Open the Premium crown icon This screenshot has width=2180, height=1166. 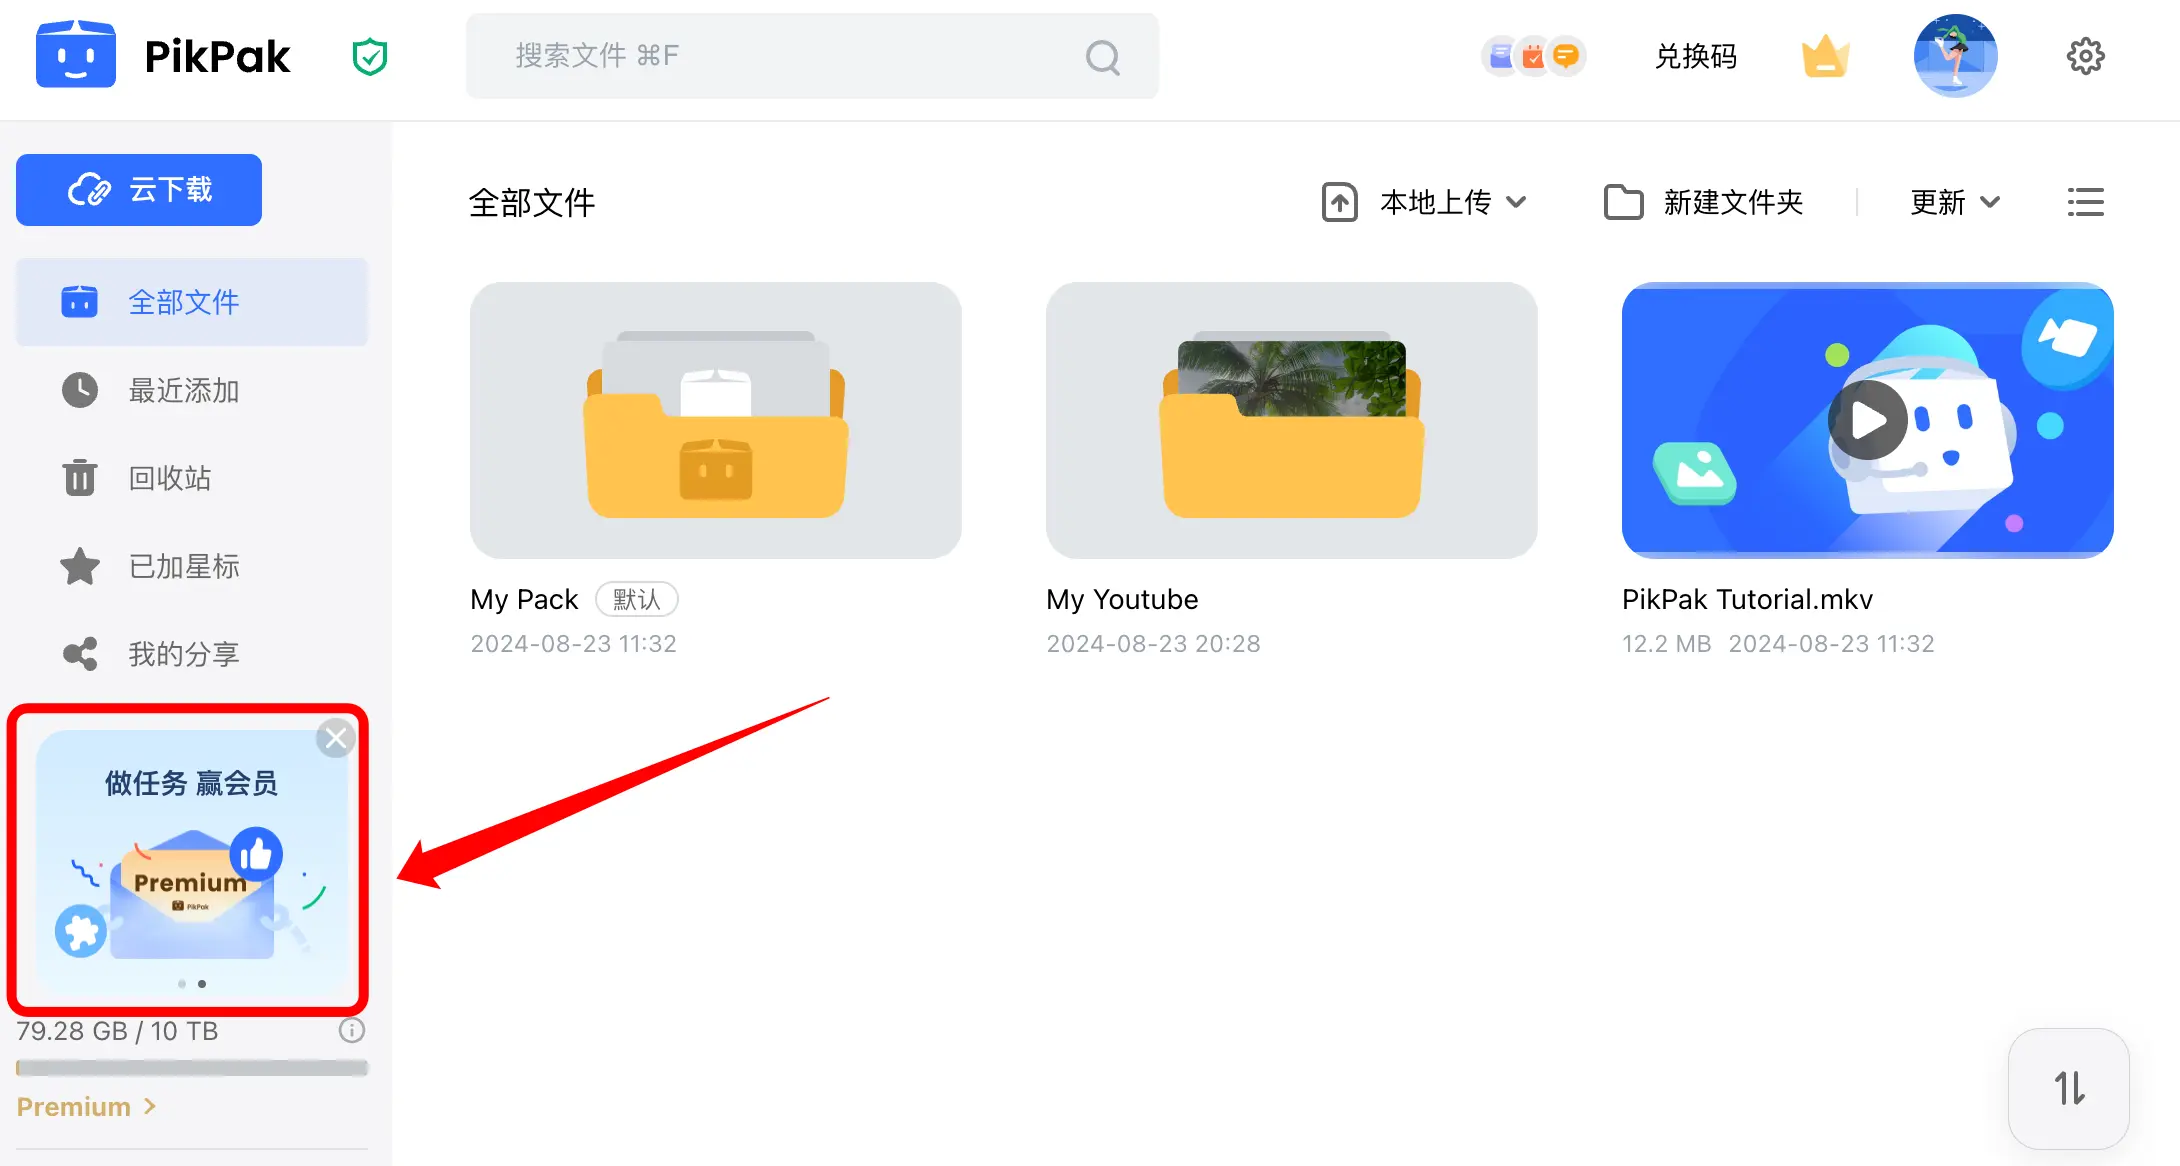[1826, 56]
